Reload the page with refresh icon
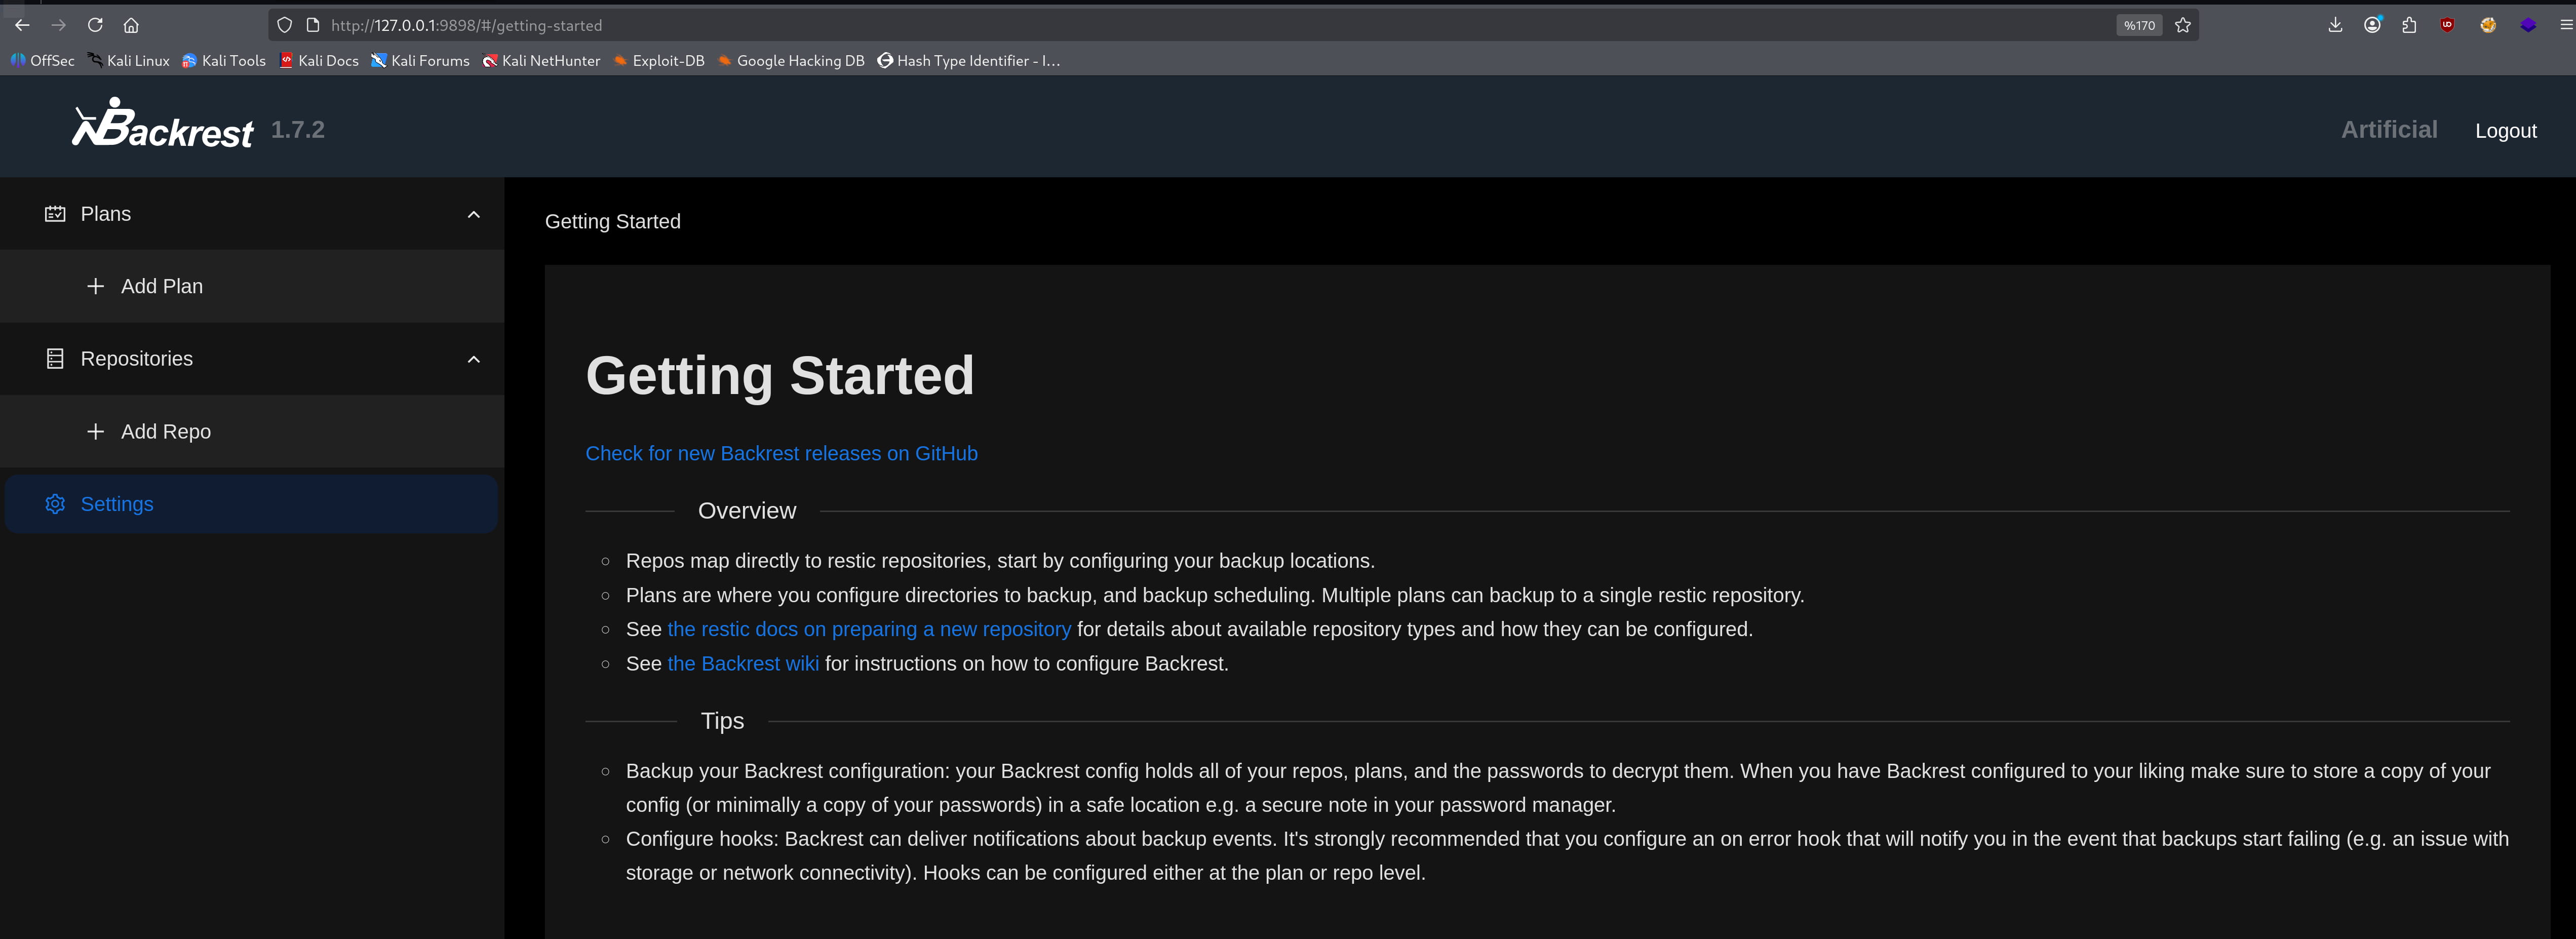This screenshot has height=939, width=2576. [95, 25]
